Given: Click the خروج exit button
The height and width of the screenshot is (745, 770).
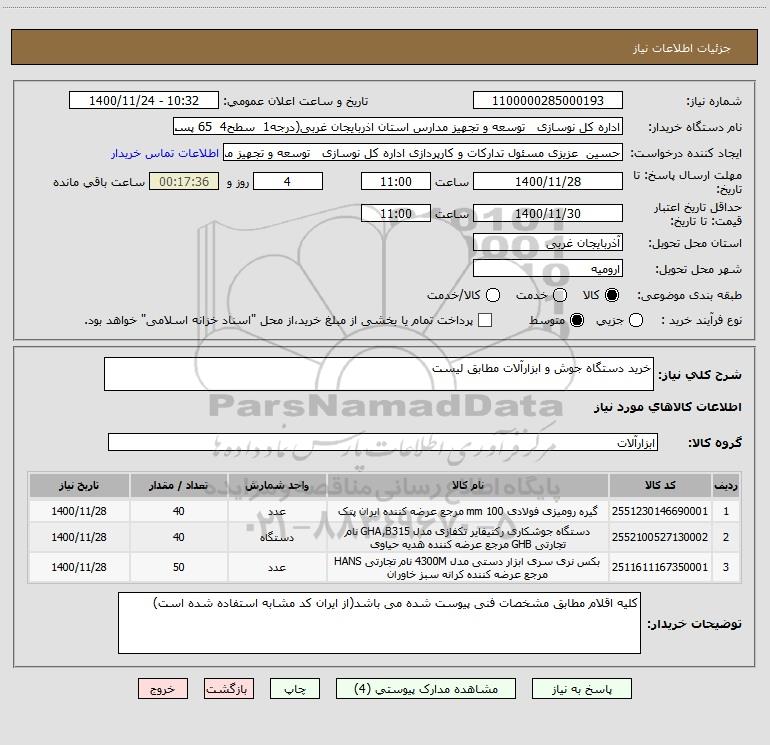Looking at the screenshot, I should pyautogui.click(x=163, y=689).
